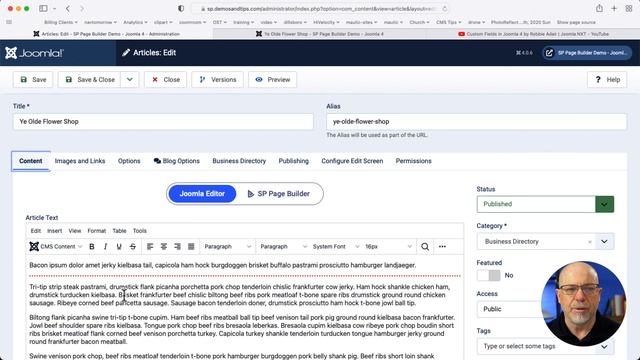
Task: Switch to the Permissions tab
Action: (413, 161)
